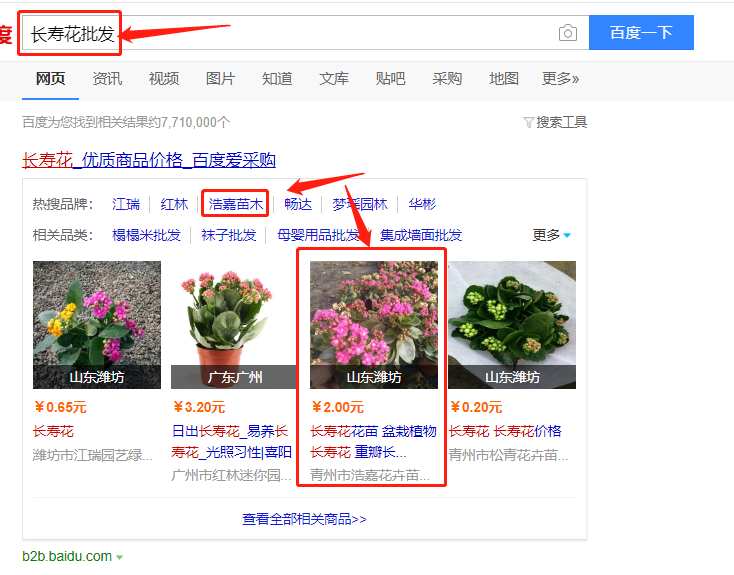The height and width of the screenshot is (575, 734).
Task: Open the 更多» tab menu
Action: pyautogui.click(x=560, y=79)
